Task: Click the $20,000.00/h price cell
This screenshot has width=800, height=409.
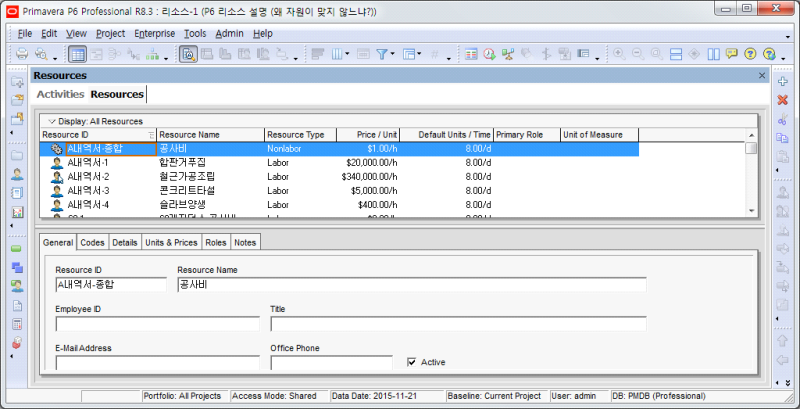Action: click(x=368, y=163)
